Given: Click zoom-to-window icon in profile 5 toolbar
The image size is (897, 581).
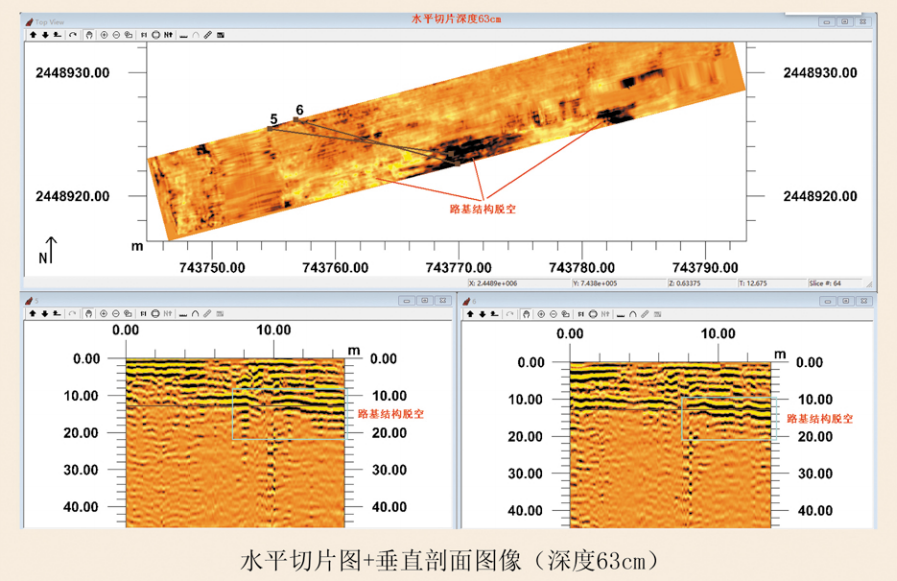Looking at the screenshot, I should (x=128, y=314).
